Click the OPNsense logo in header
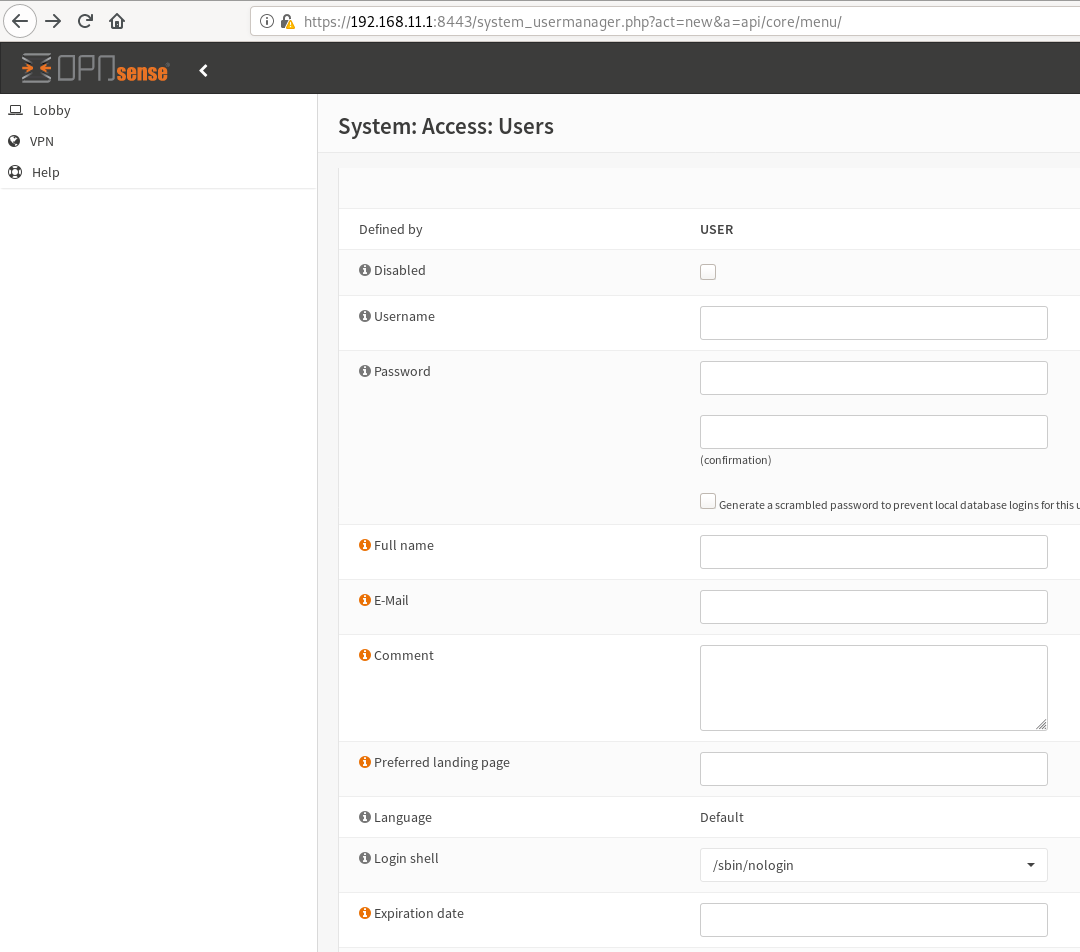Image resolution: width=1080 pixels, height=952 pixels. coord(95,69)
